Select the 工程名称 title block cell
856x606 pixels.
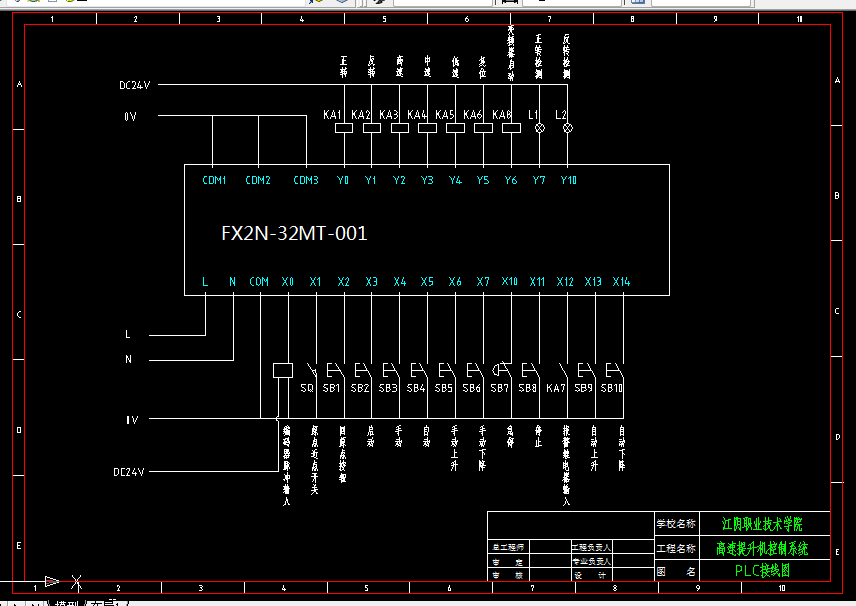click(676, 548)
